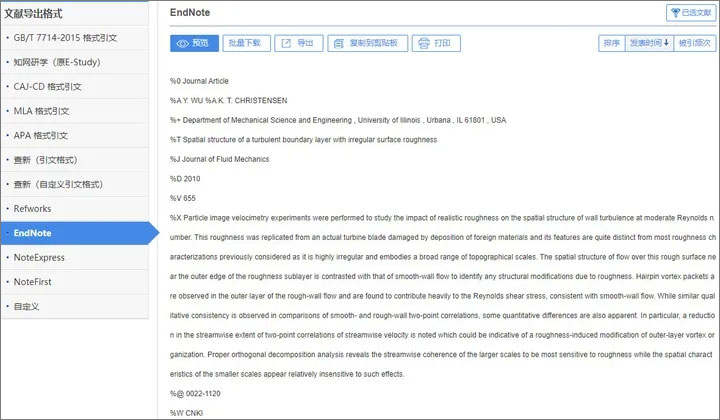Click the 打印 print button
The width and height of the screenshot is (720, 420).
[x=436, y=43]
